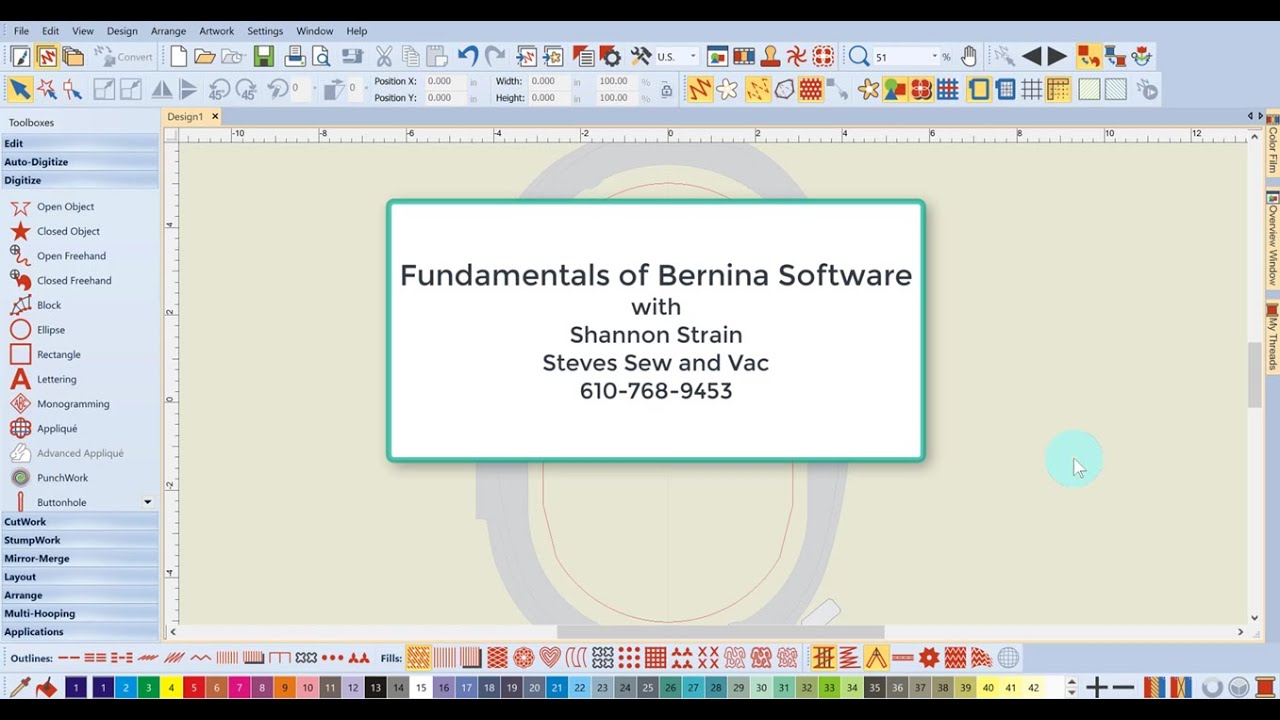Viewport: 1280px width, 720px height.
Task: Select white thread color 15
Action: 421,688
